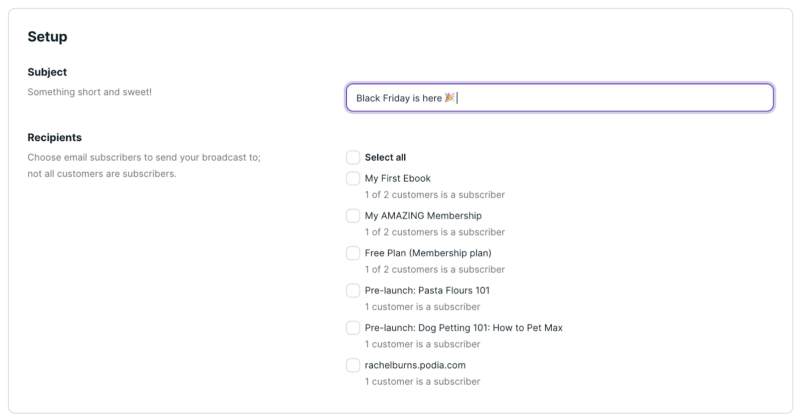The height and width of the screenshot is (418, 800).
Task: Click the "Setup" section heading
Action: [47, 37]
